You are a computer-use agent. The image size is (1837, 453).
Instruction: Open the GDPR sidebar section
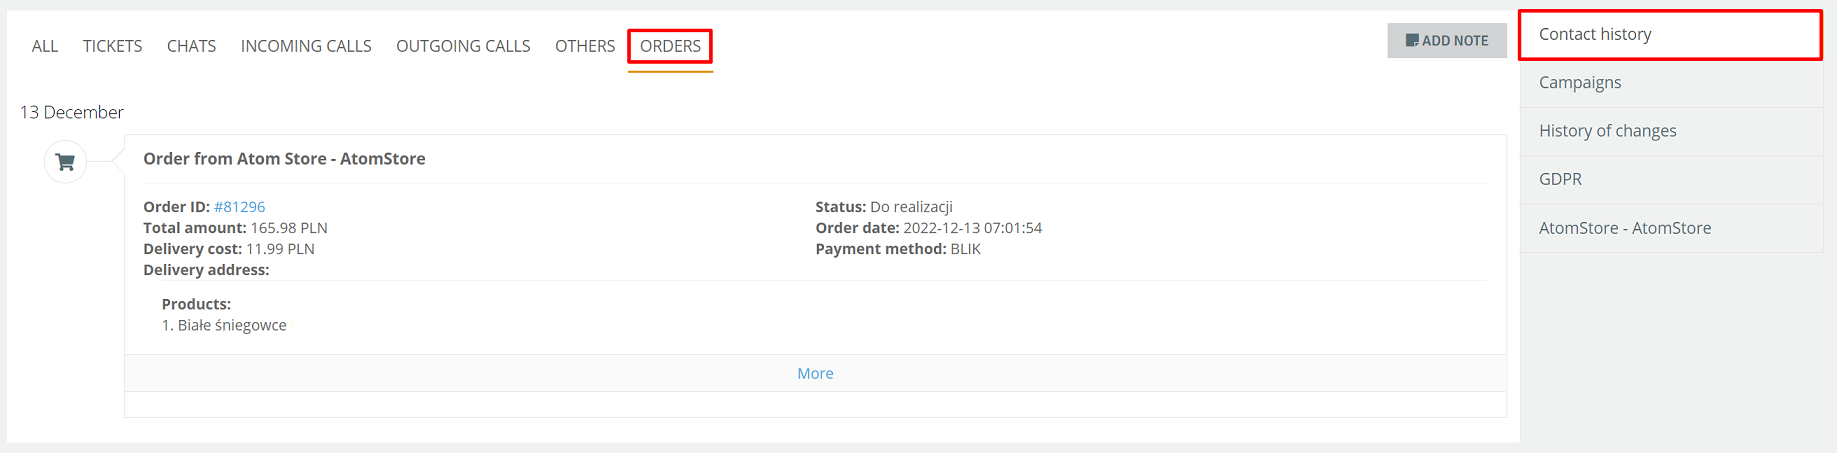(1671, 179)
